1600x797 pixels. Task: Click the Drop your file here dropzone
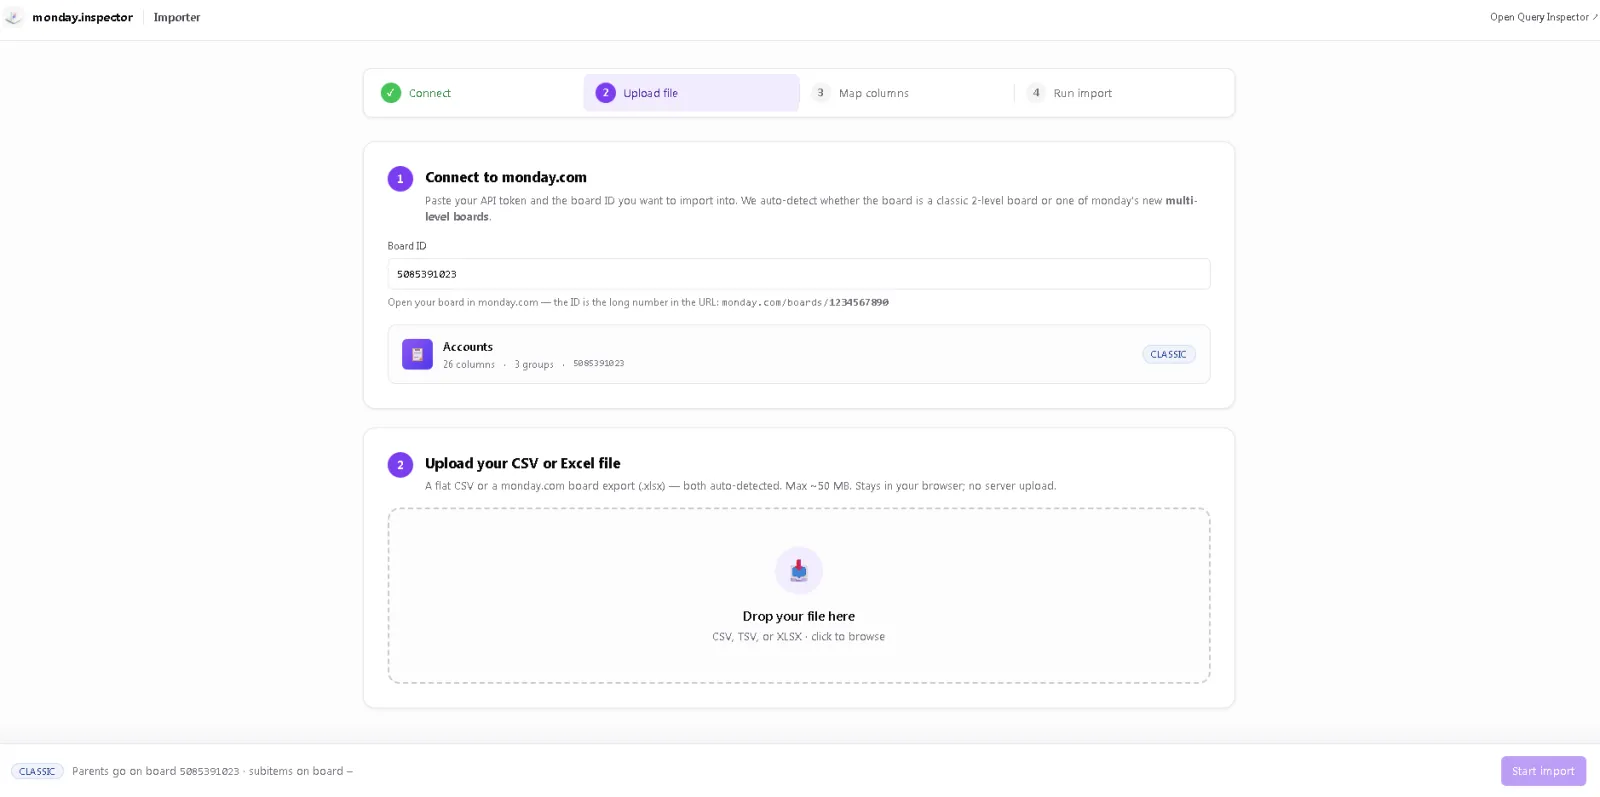coord(799,596)
